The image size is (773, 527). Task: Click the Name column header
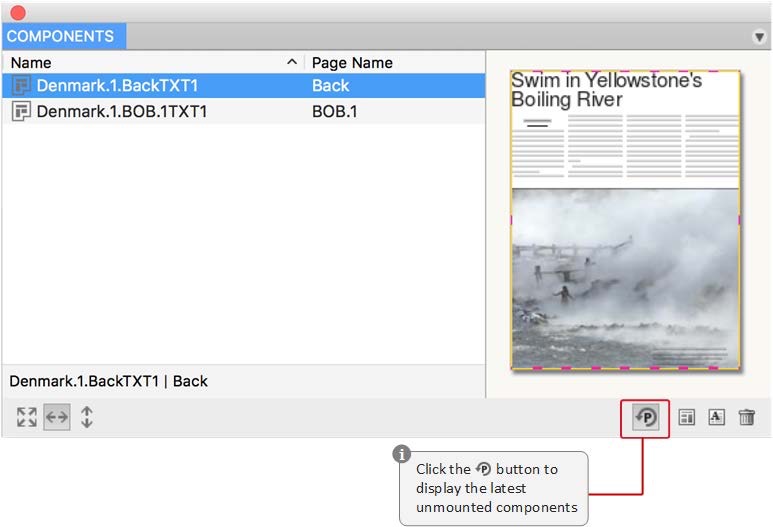click(x=30, y=62)
